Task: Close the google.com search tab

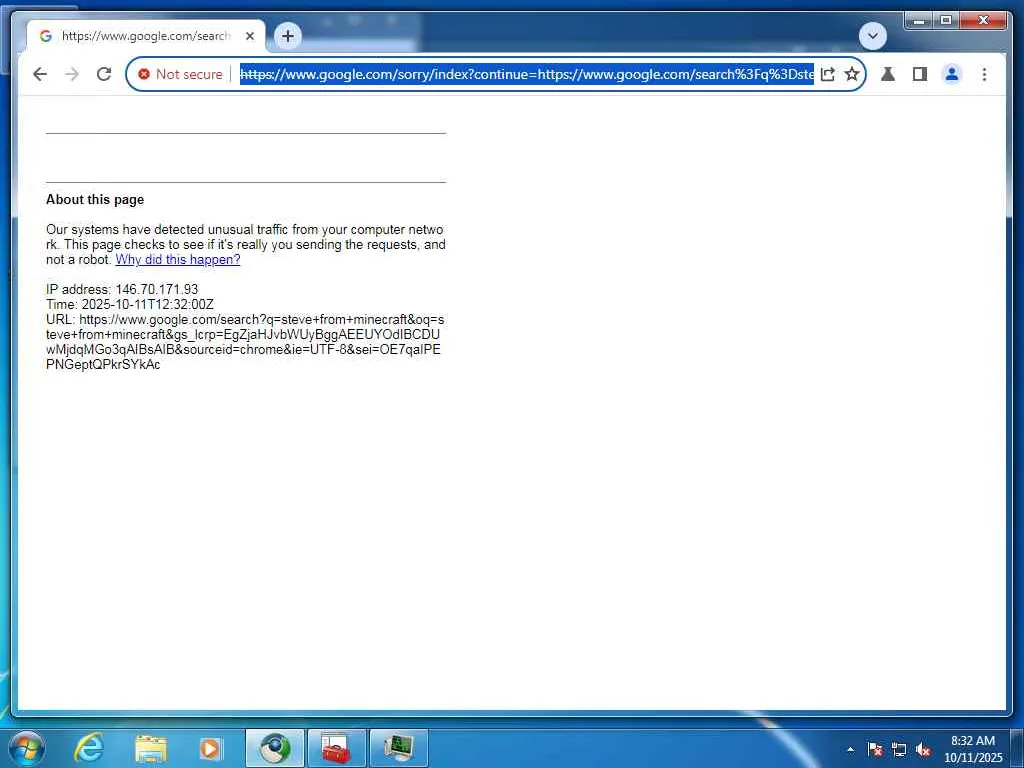Action: (249, 36)
